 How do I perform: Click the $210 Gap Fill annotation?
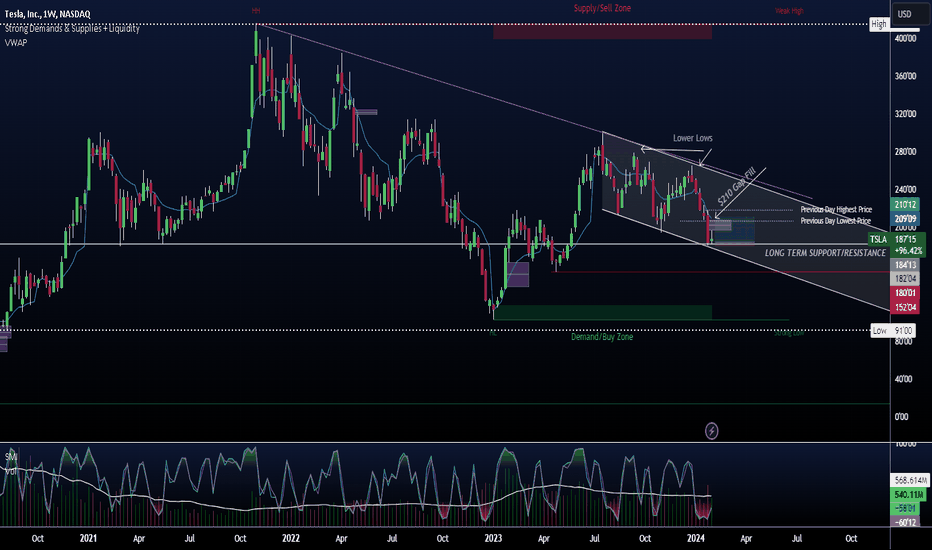[x=736, y=187]
